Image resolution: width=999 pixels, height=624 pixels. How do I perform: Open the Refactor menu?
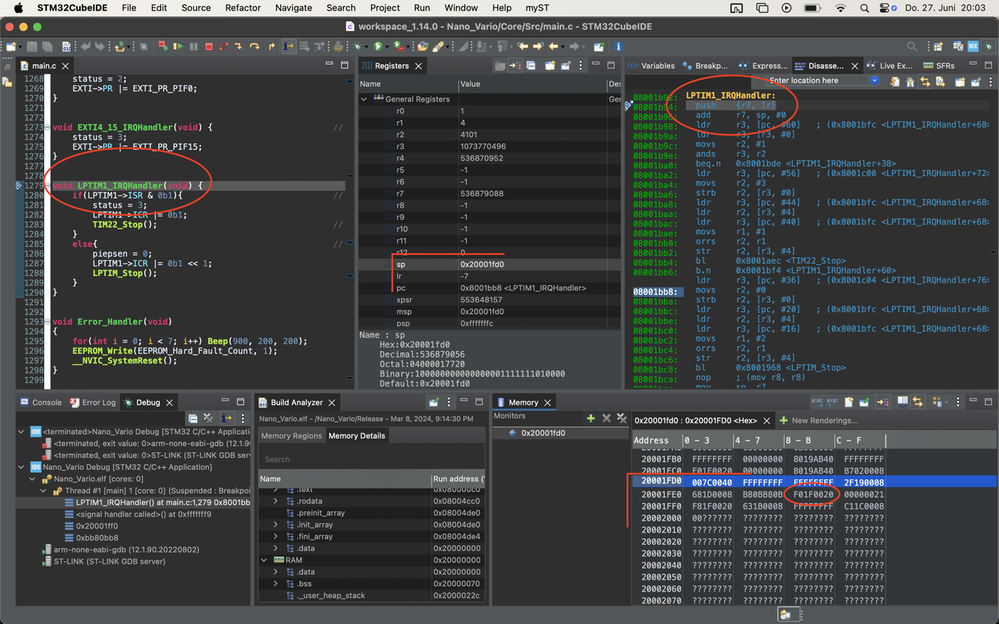point(242,7)
